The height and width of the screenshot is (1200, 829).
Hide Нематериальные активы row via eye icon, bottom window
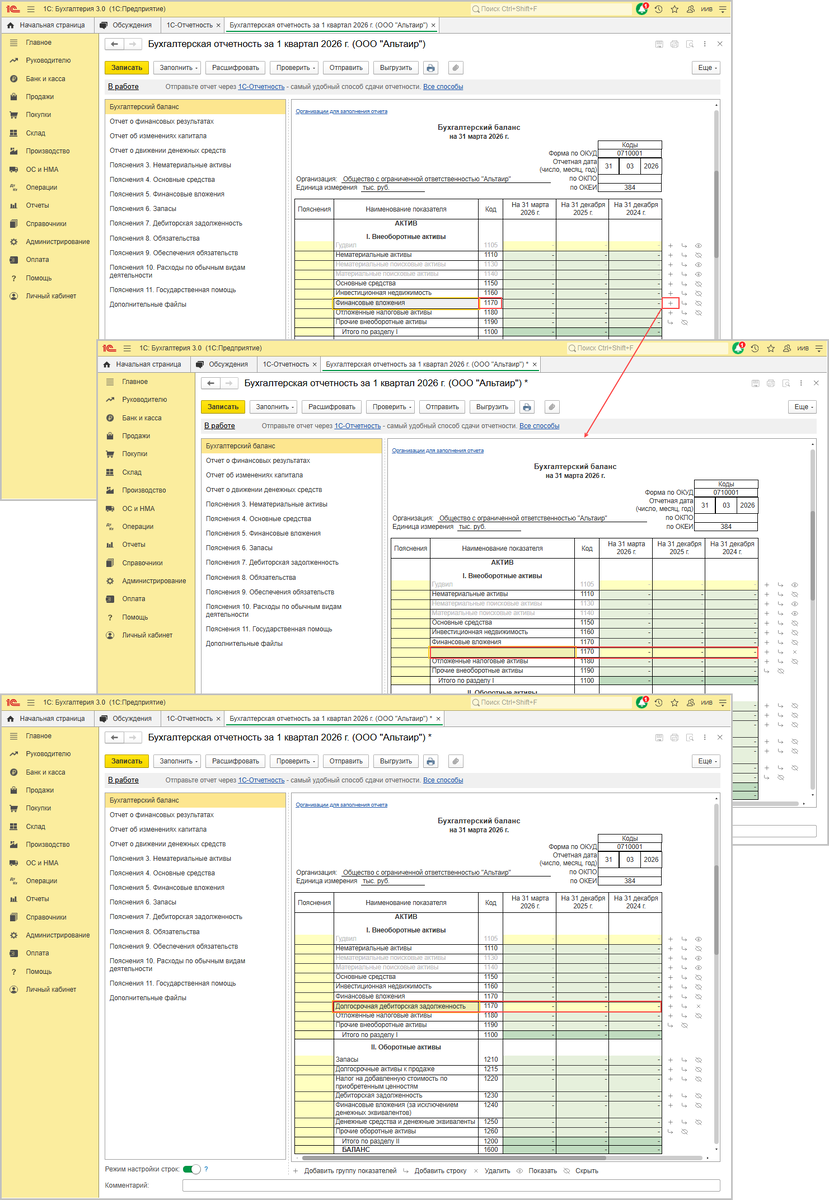coord(697,947)
